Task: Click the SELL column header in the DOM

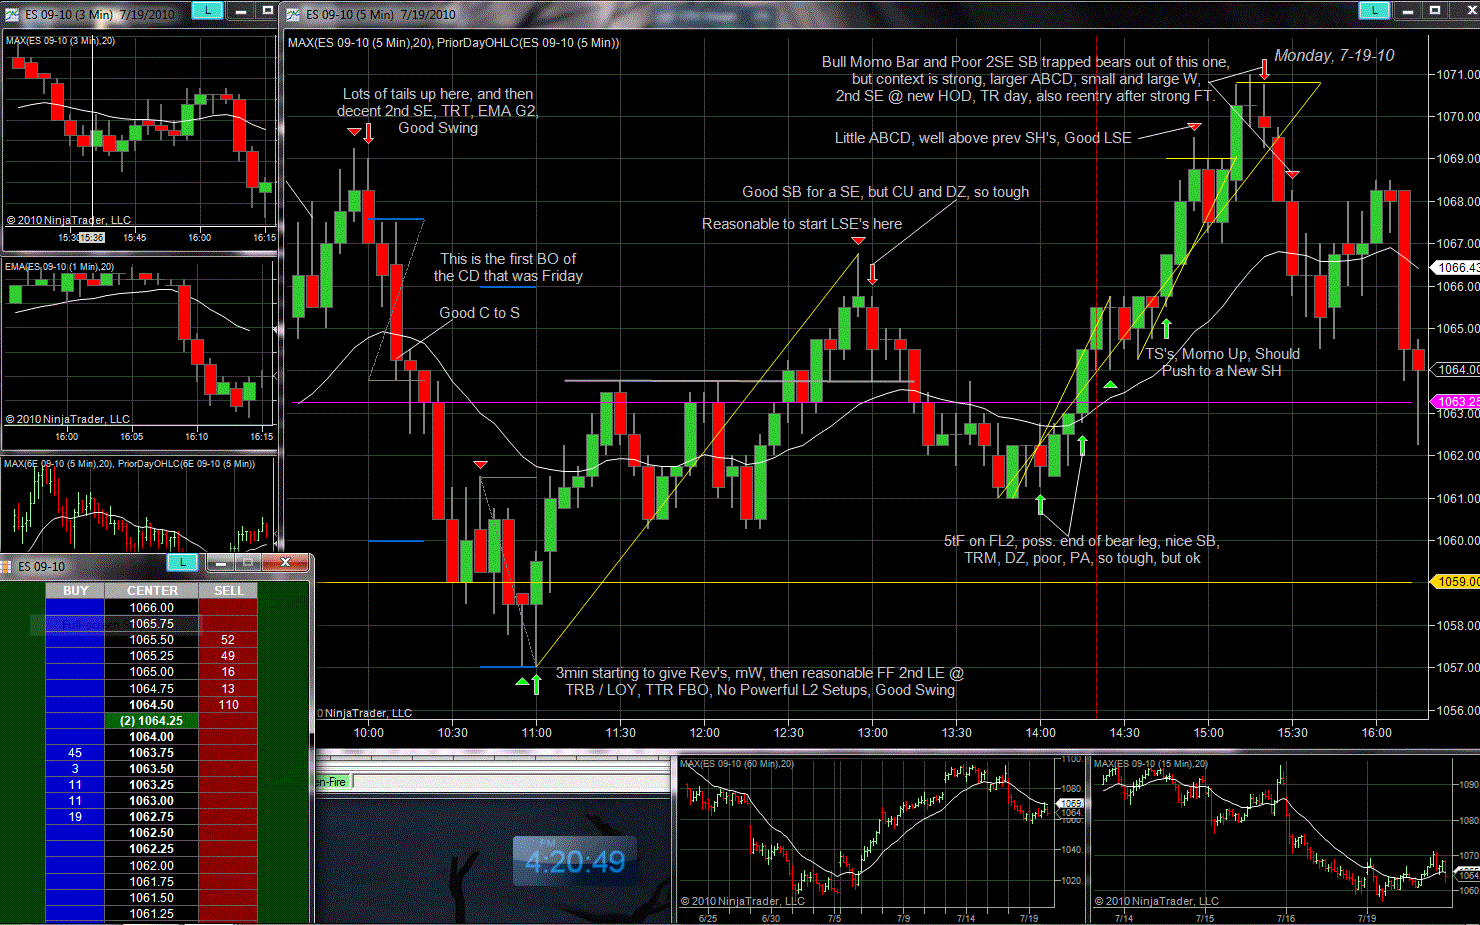Action: tap(228, 591)
